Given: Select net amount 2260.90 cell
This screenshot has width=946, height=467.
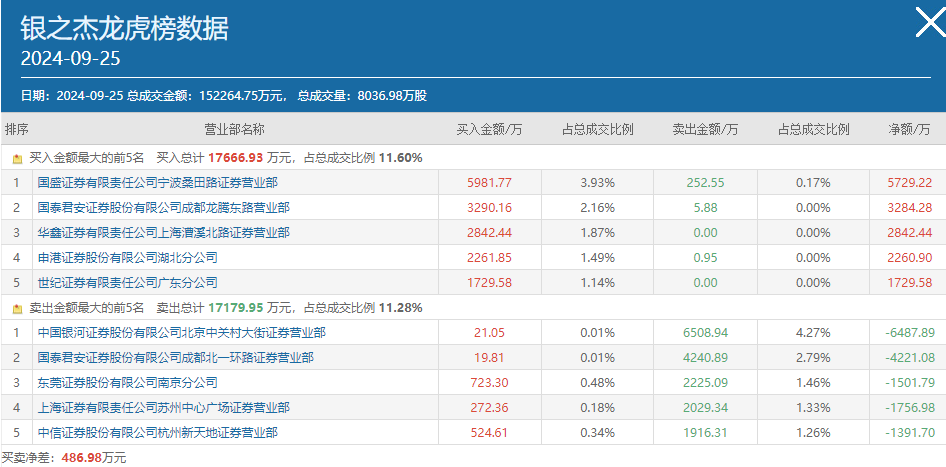Looking at the screenshot, I should (910, 258).
